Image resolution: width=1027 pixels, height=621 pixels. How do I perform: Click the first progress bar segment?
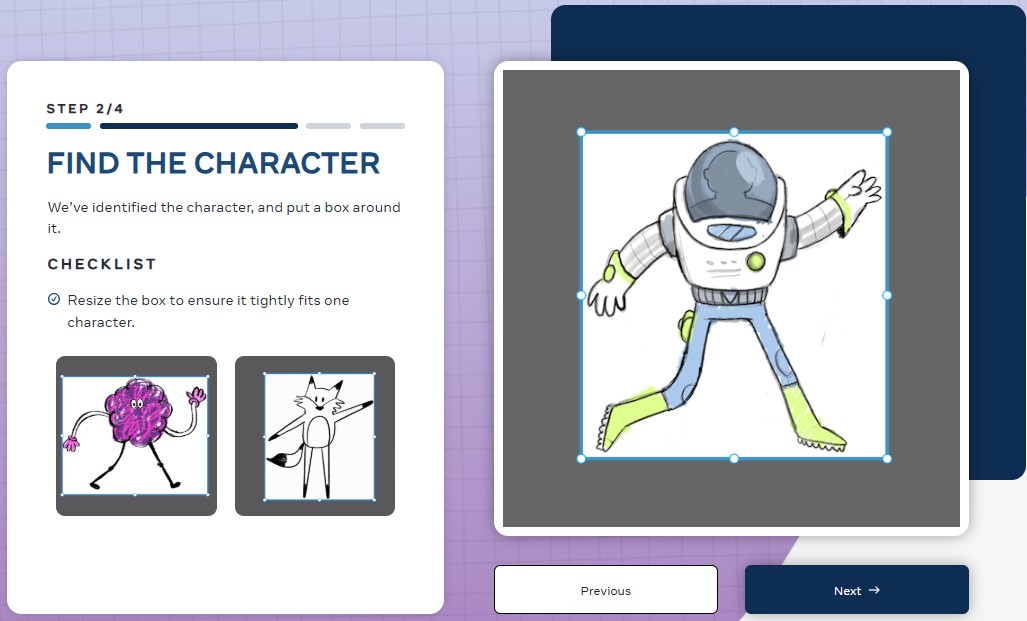point(69,126)
